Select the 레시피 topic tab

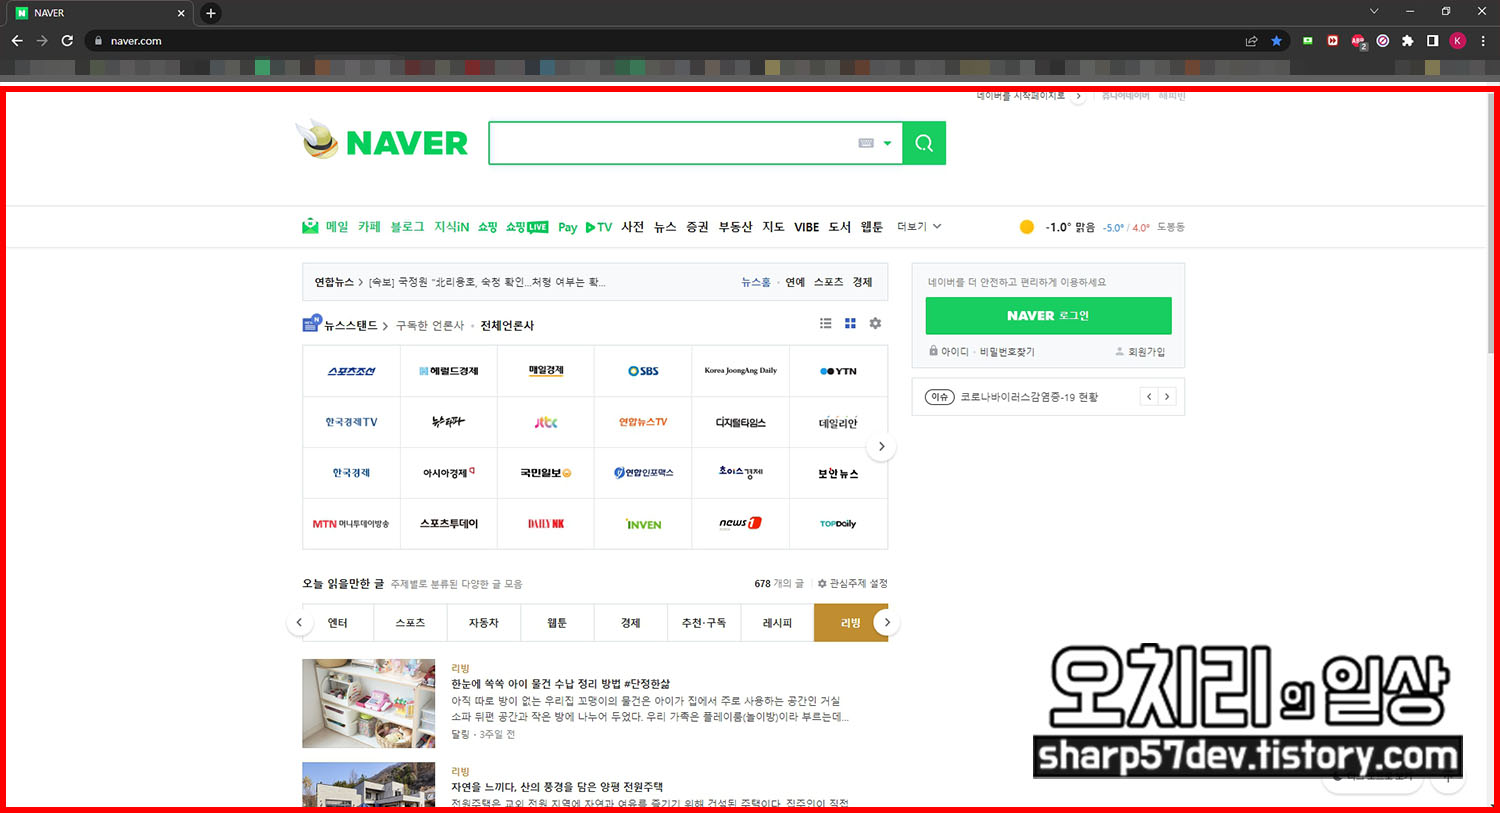pos(777,623)
